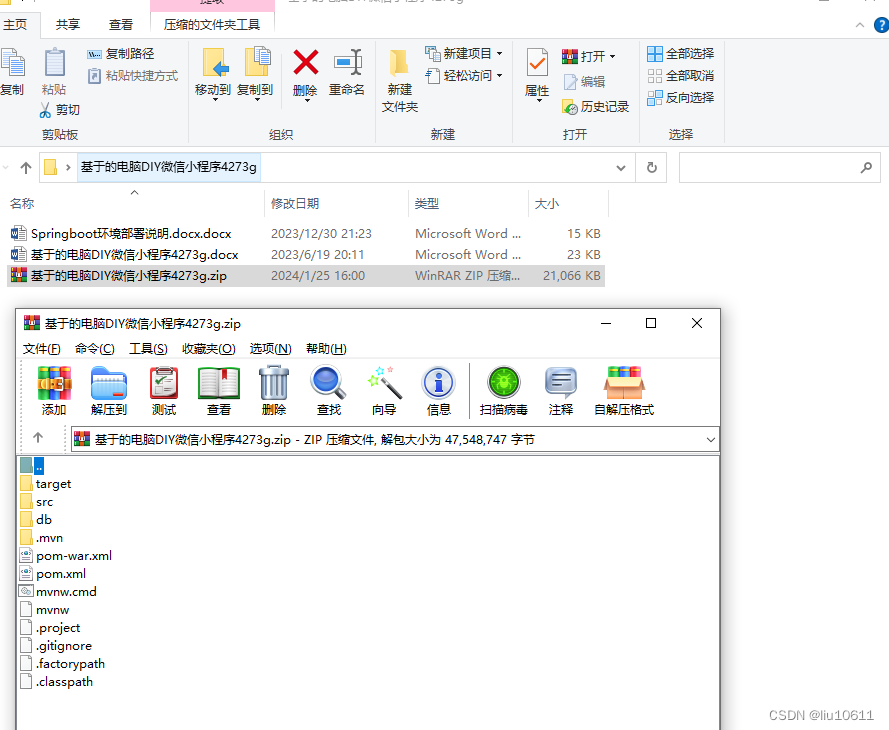The width and height of the screenshot is (889, 730).
Task: Click the Rename (重命名) icon
Action: (x=348, y=62)
